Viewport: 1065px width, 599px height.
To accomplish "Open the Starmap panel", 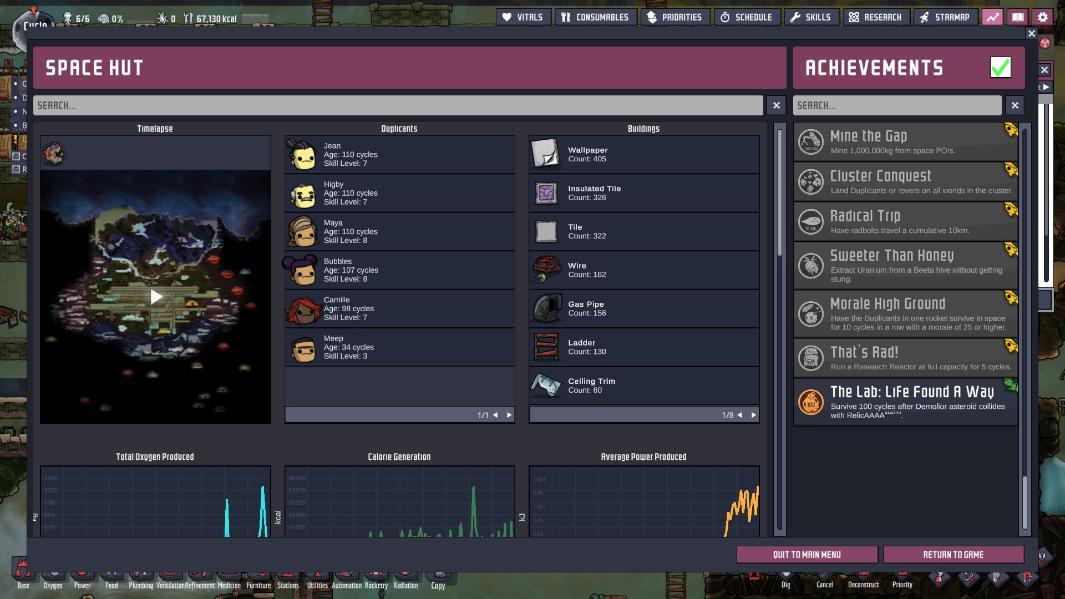I will (x=944, y=17).
